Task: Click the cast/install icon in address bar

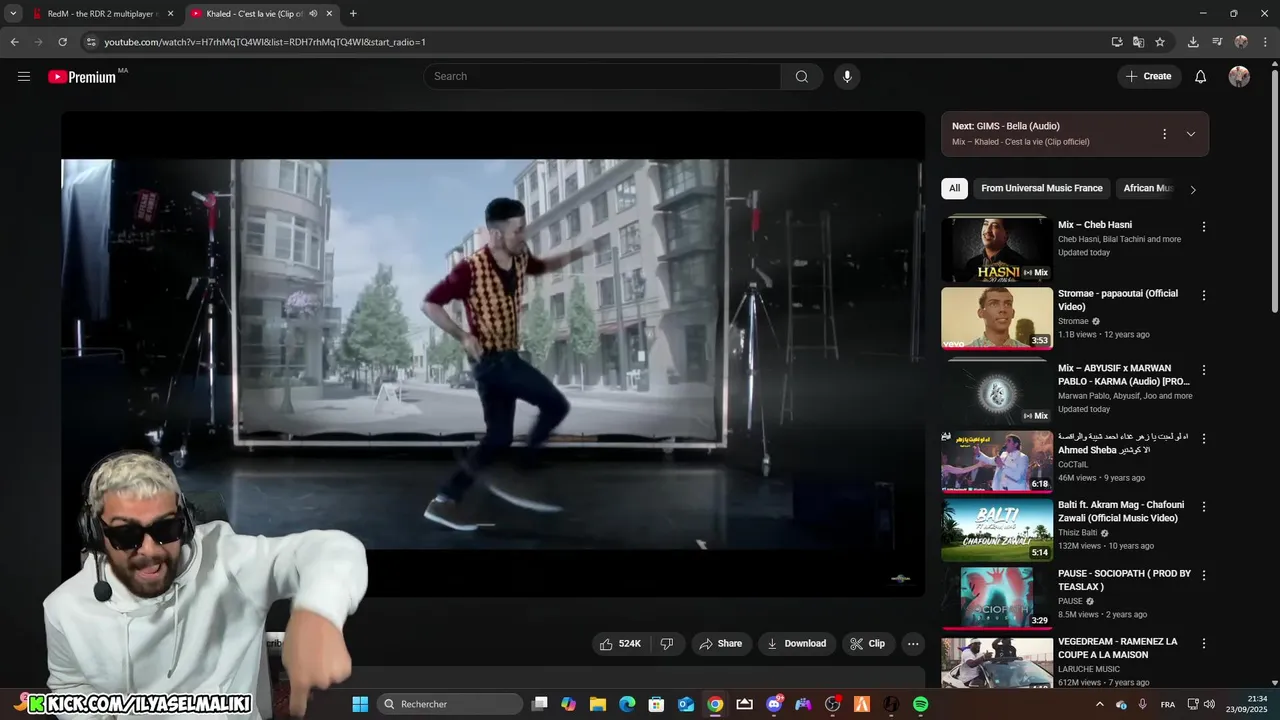Action: point(1117,42)
